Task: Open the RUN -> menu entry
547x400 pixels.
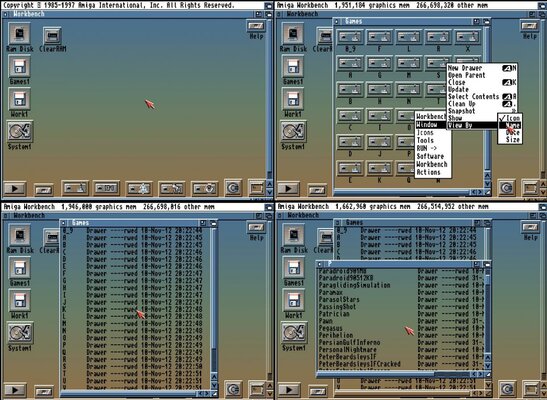Action: click(x=432, y=148)
